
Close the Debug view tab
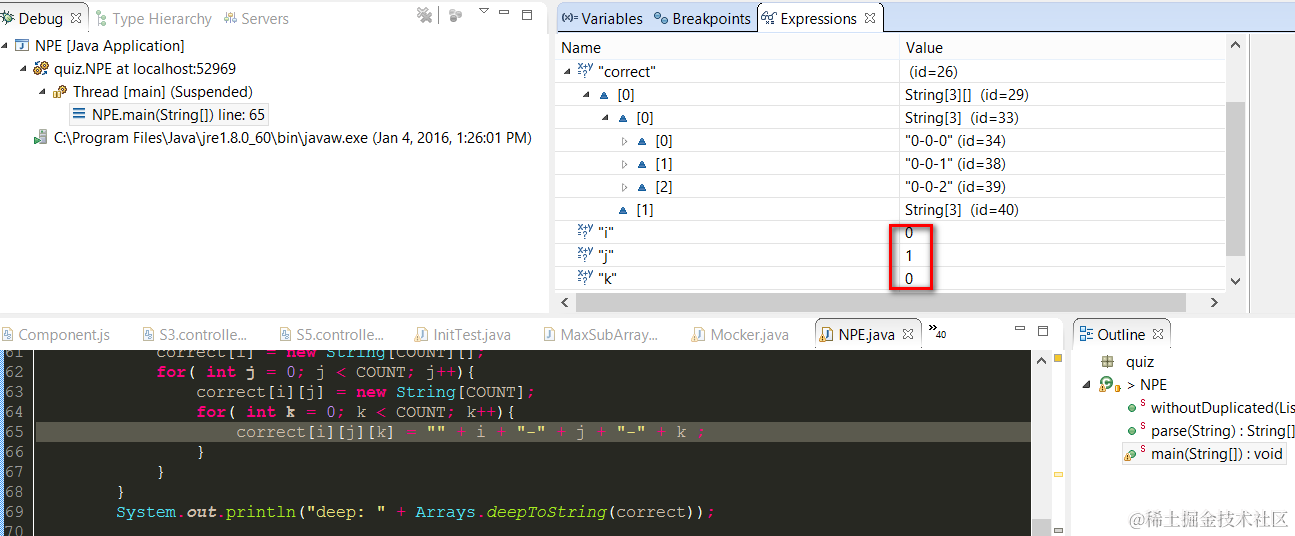tap(76, 18)
